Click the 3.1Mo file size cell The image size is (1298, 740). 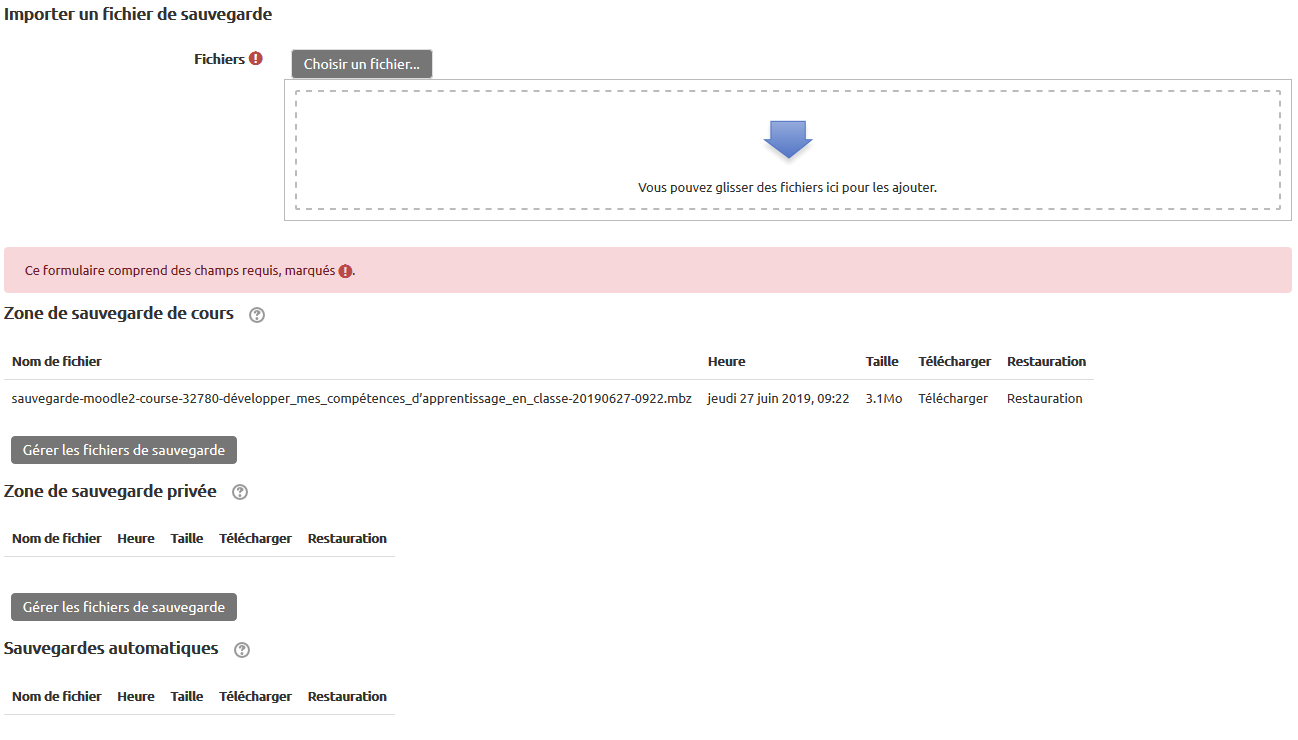click(x=883, y=398)
